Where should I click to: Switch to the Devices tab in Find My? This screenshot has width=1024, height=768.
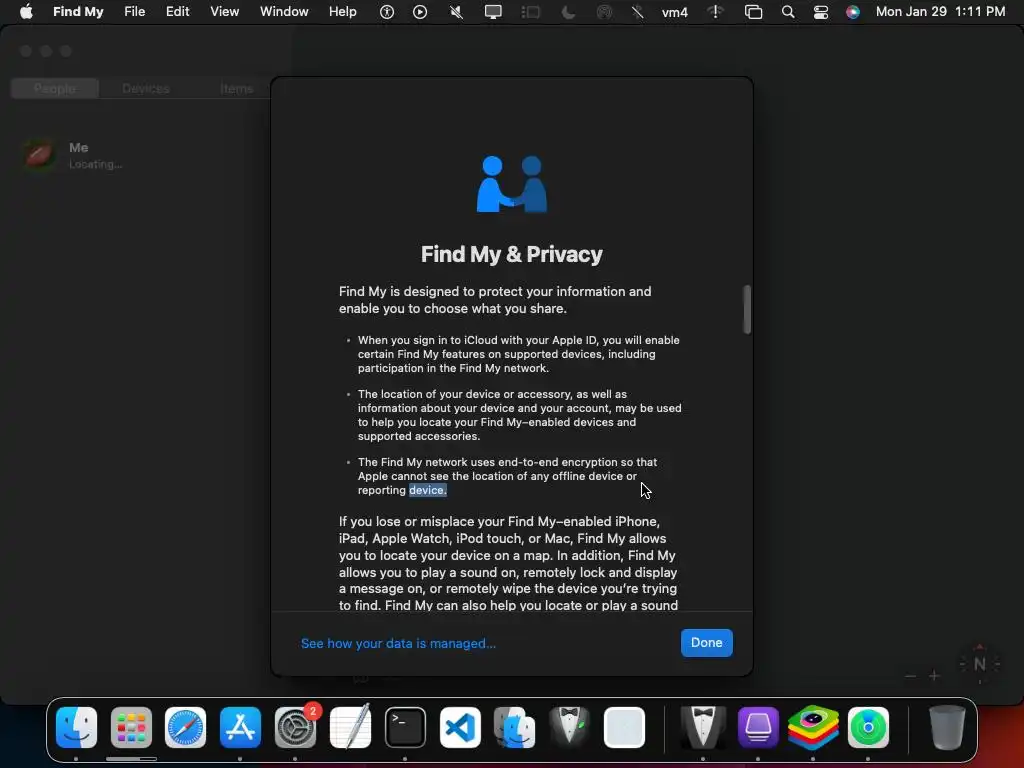coord(146,88)
